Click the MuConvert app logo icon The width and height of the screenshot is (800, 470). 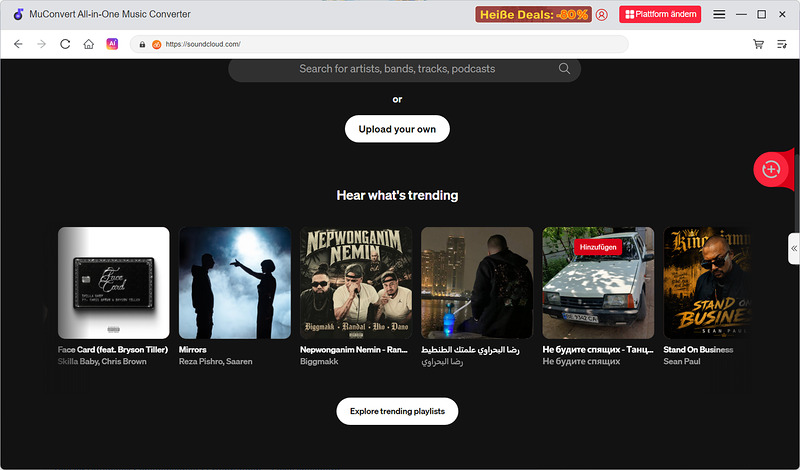click(x=18, y=14)
